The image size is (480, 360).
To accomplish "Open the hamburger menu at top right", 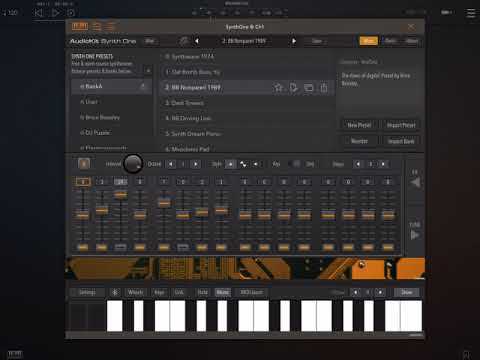I will [471, 13].
